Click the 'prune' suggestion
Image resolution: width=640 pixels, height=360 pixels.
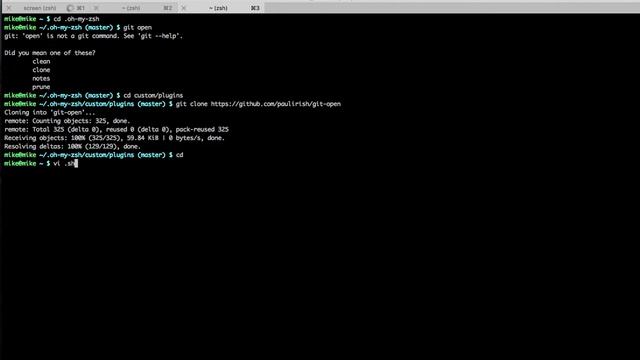(41, 87)
